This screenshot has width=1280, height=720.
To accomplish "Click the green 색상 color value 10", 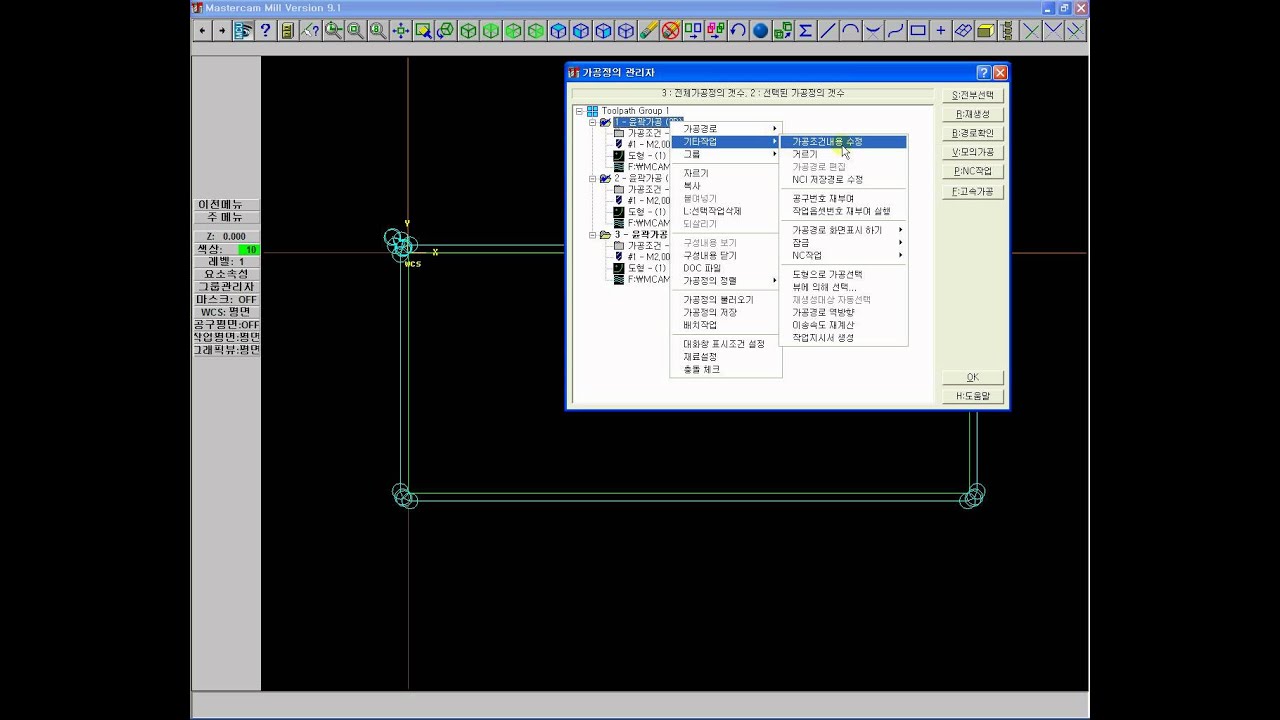I will point(249,249).
